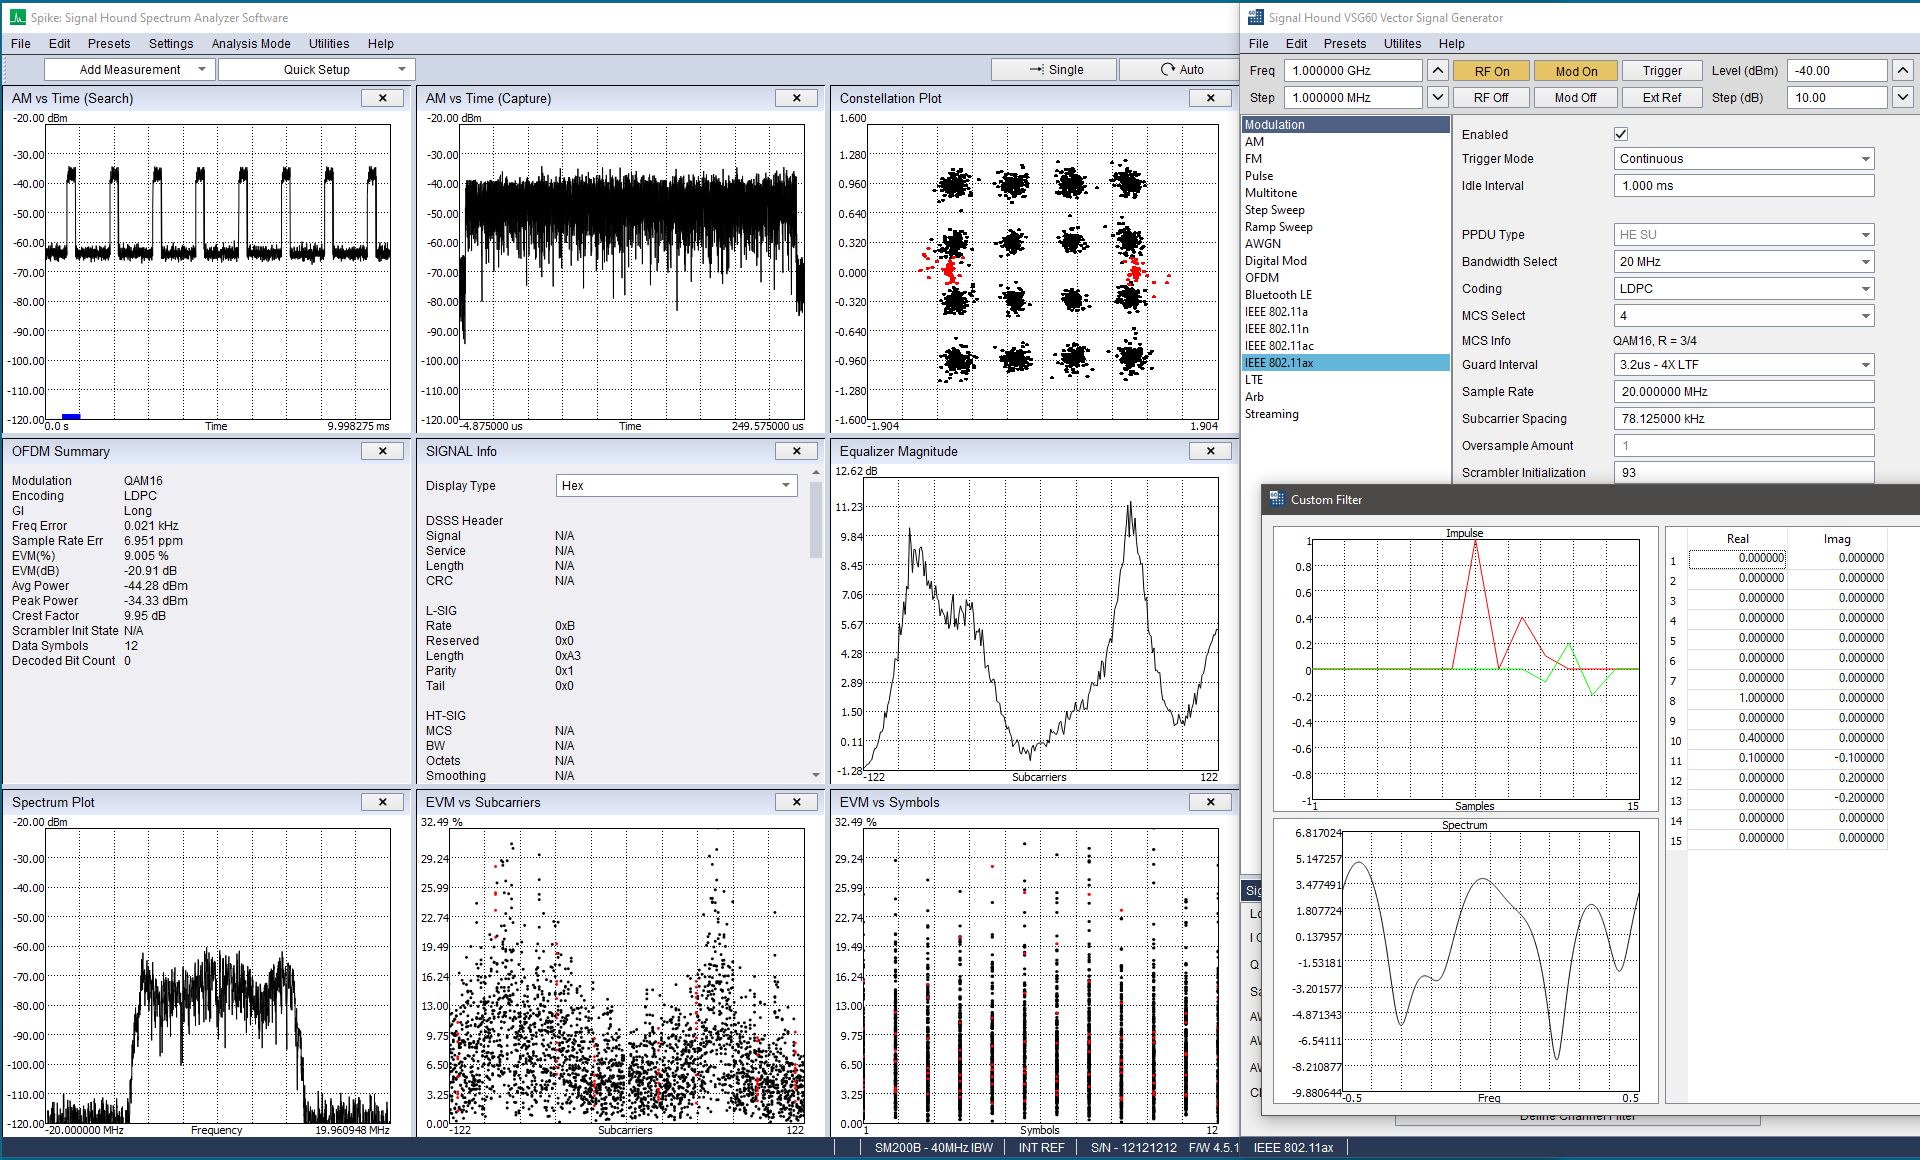Close the AM vs Time (Capture) panel

(797, 98)
